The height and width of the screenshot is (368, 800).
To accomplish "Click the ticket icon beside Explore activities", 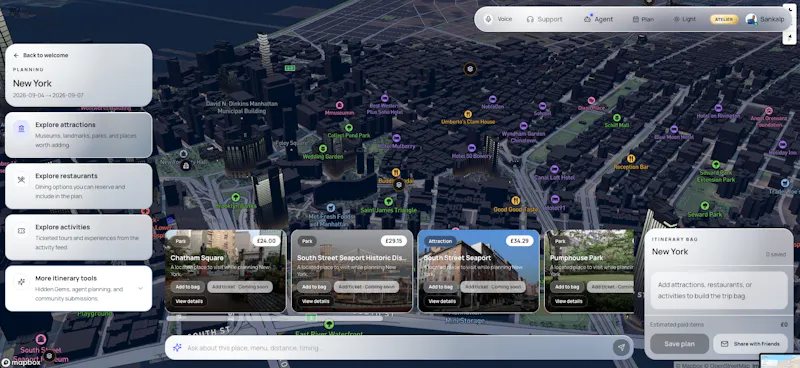I will [21, 231].
